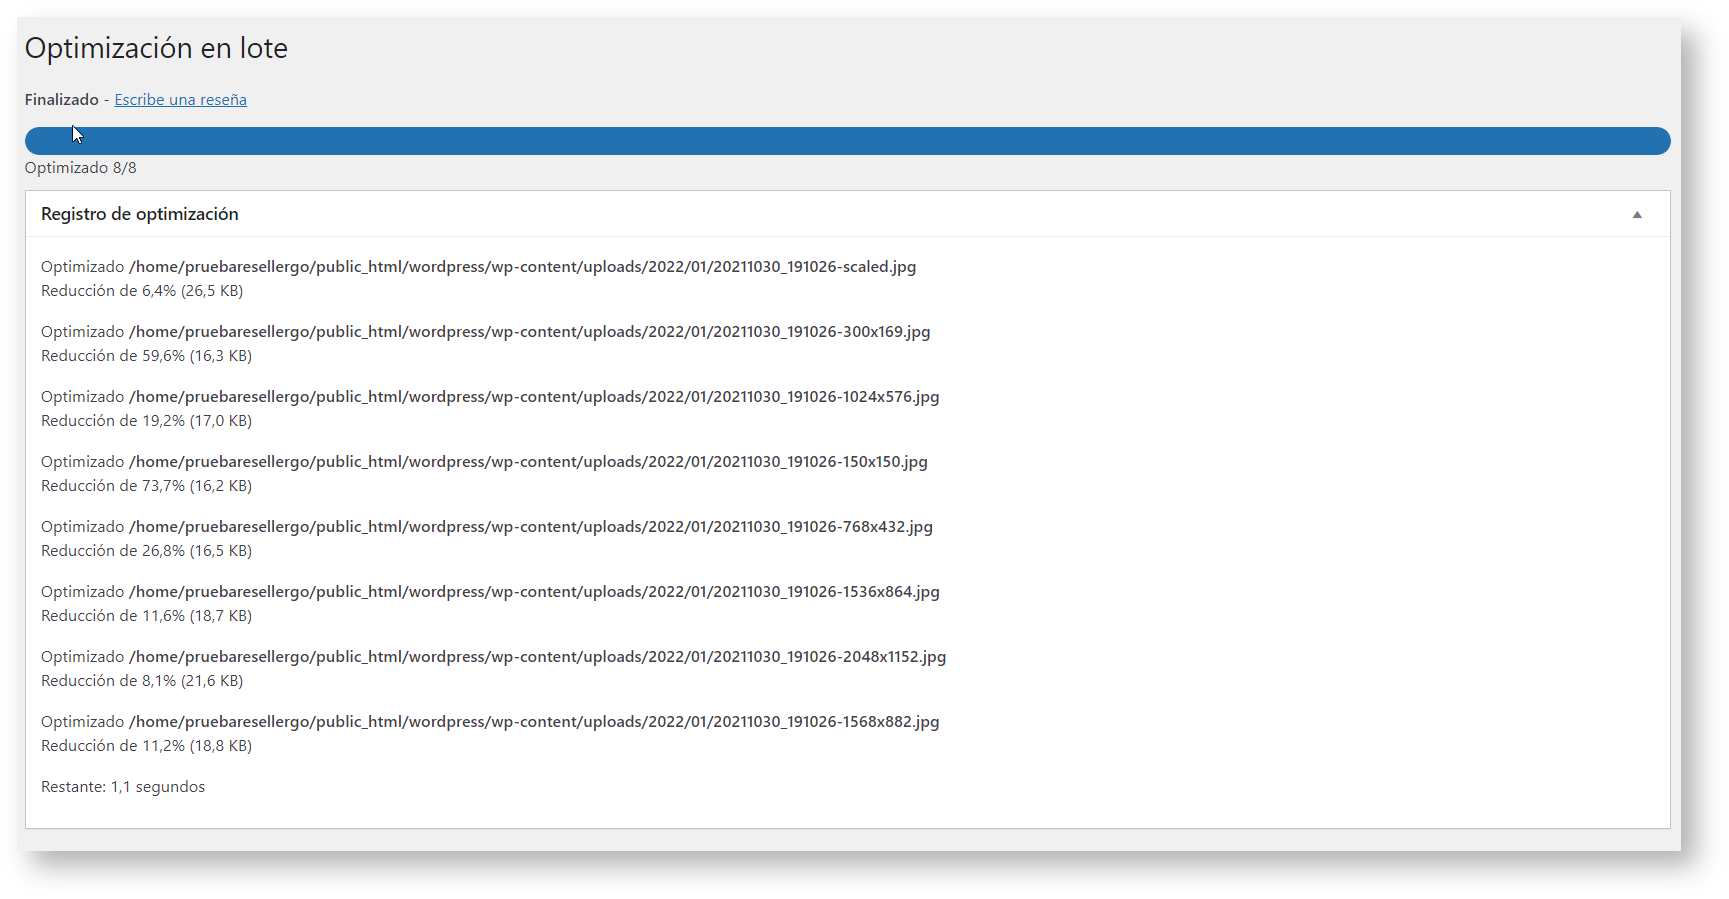Click the blue optimization progress bar
This screenshot has width=1729, height=899.
846,141
